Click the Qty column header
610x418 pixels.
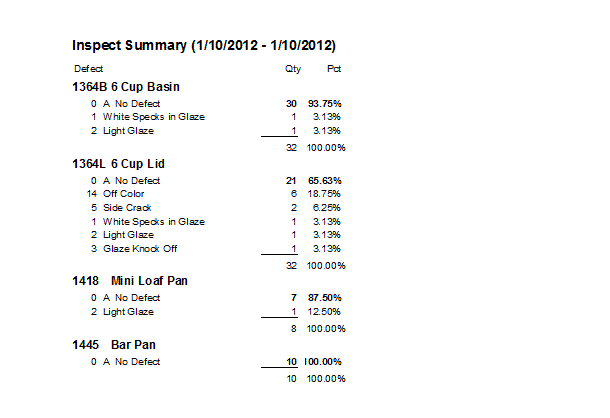(x=293, y=68)
